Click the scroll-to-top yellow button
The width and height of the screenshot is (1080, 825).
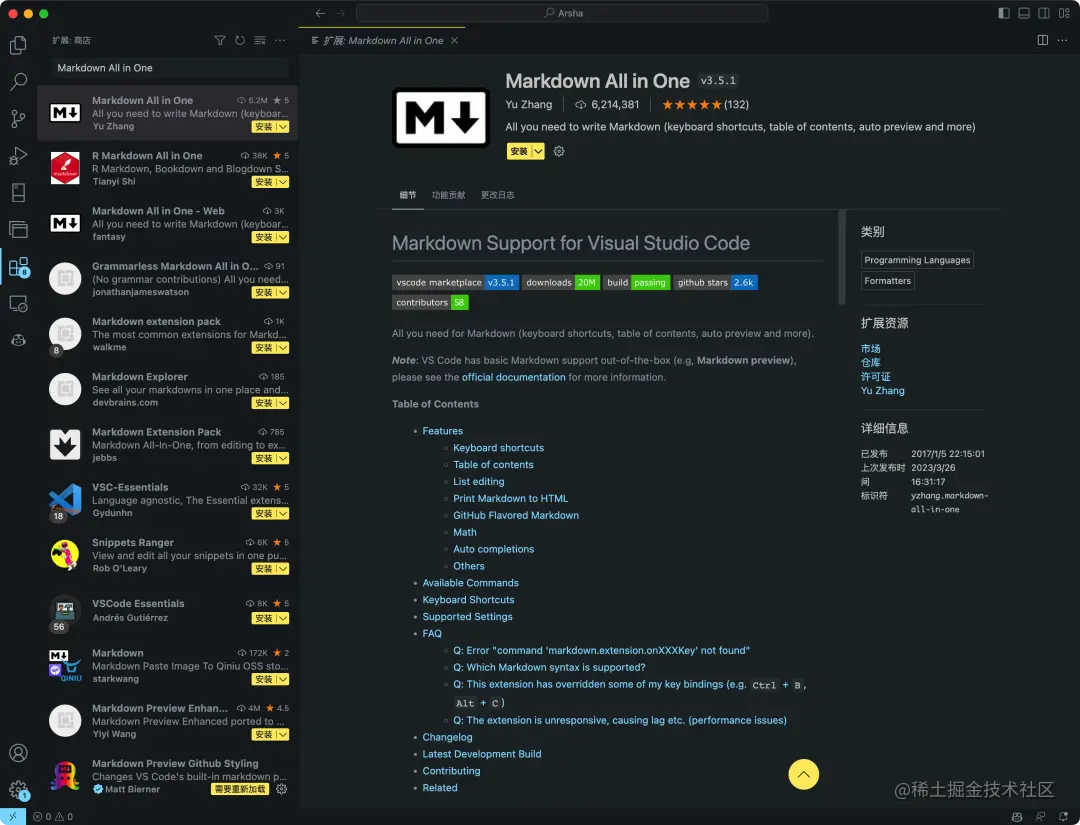[x=803, y=775]
